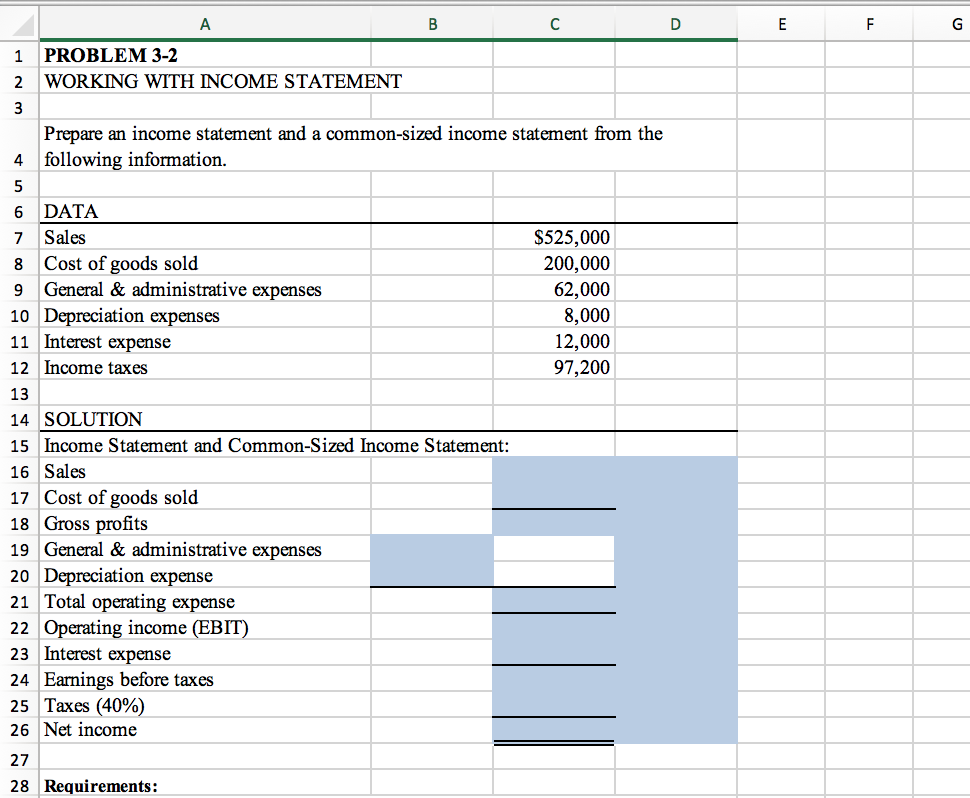This screenshot has height=798, width=970.
Task: Click the cell showing 97,200 income taxes
Action: point(554,367)
